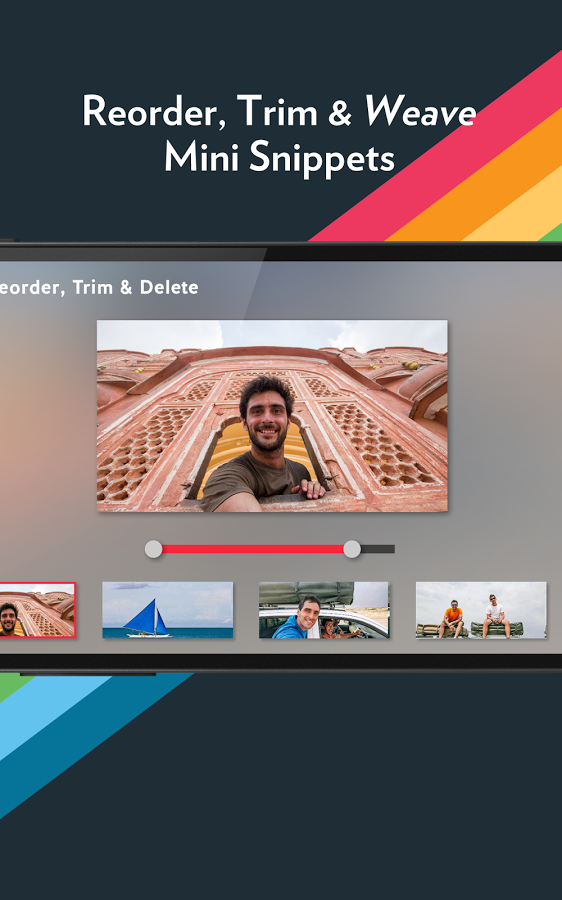Select the red-bordered selfie clip thumbnail
The height and width of the screenshot is (900, 562).
click(37, 610)
